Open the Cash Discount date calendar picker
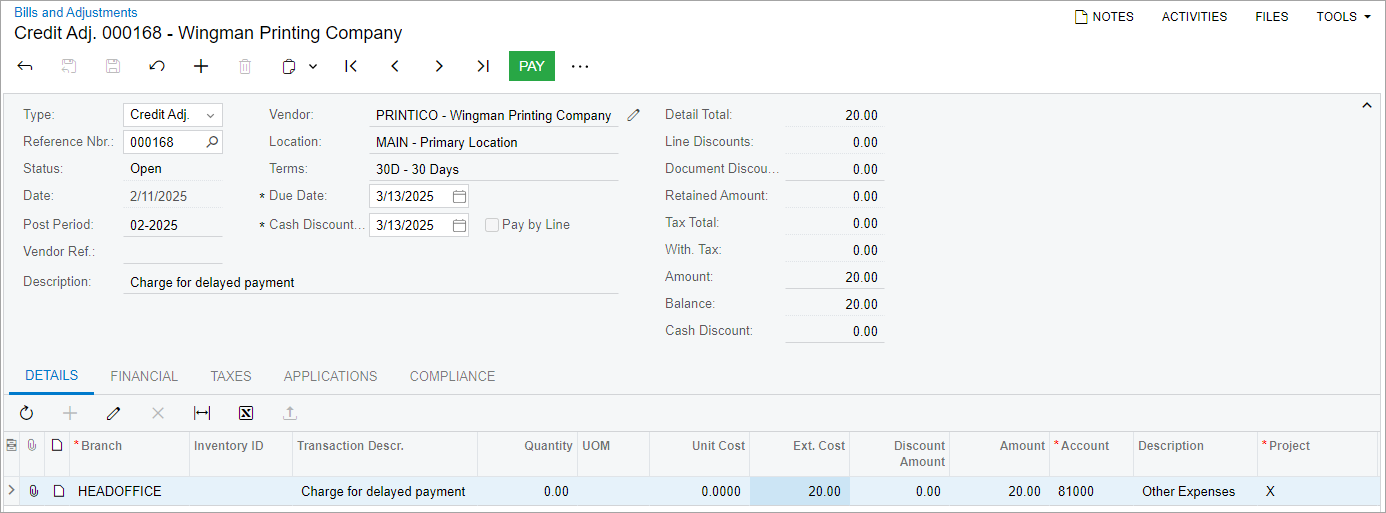Image resolution: width=1386 pixels, height=513 pixels. [459, 225]
